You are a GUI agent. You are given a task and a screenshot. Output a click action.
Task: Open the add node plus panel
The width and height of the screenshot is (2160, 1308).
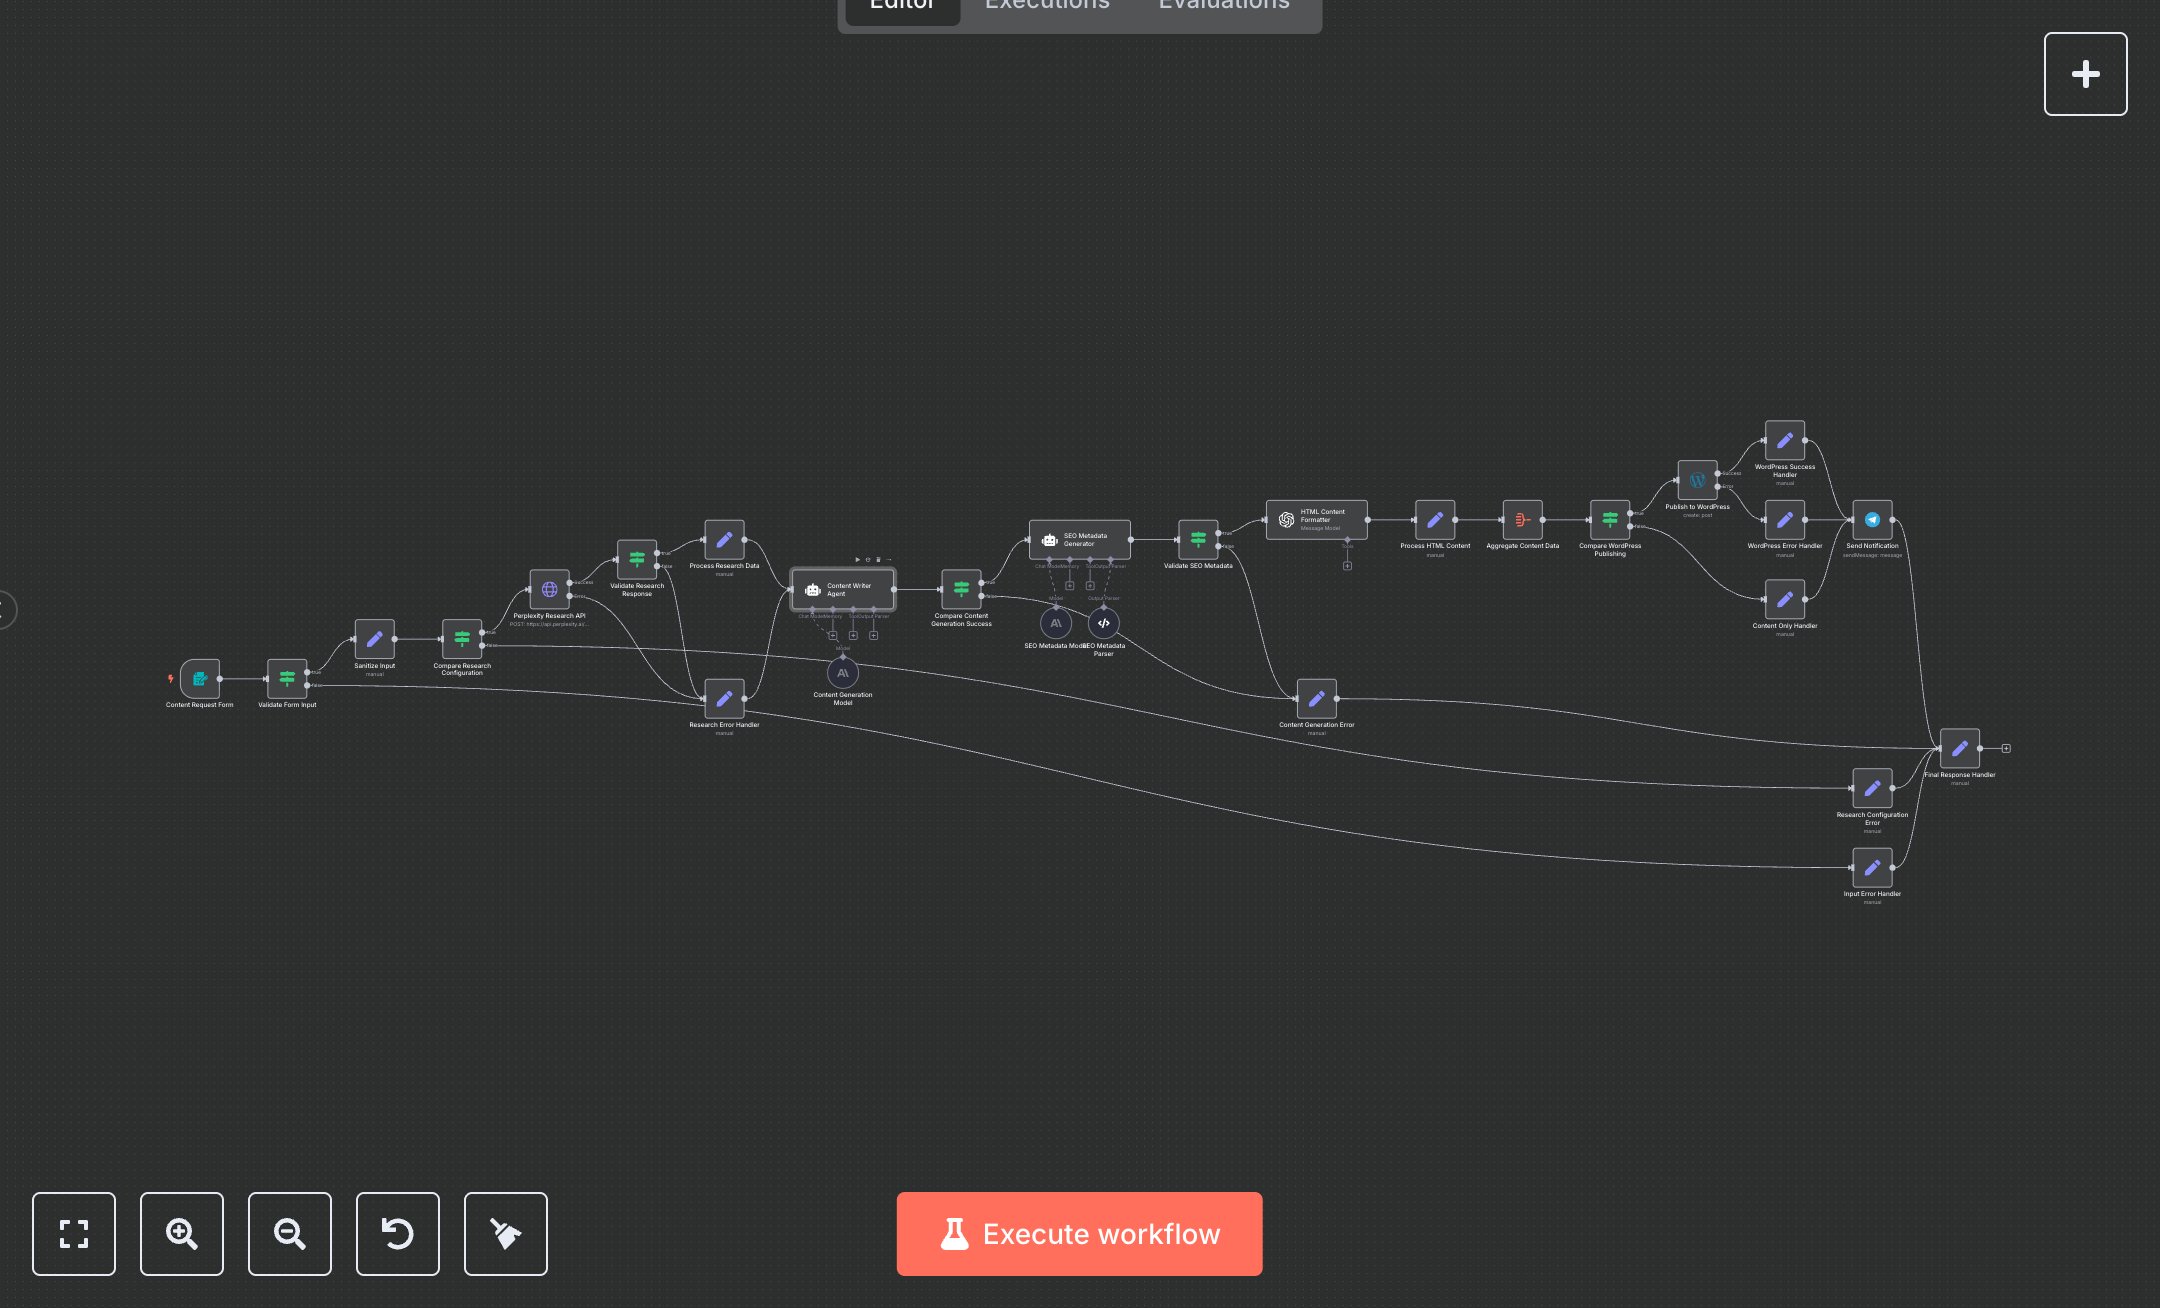[2085, 74]
